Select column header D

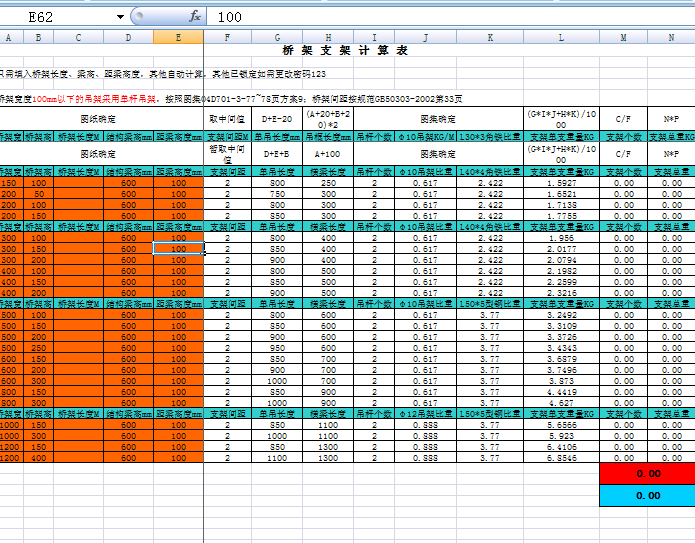click(x=129, y=38)
